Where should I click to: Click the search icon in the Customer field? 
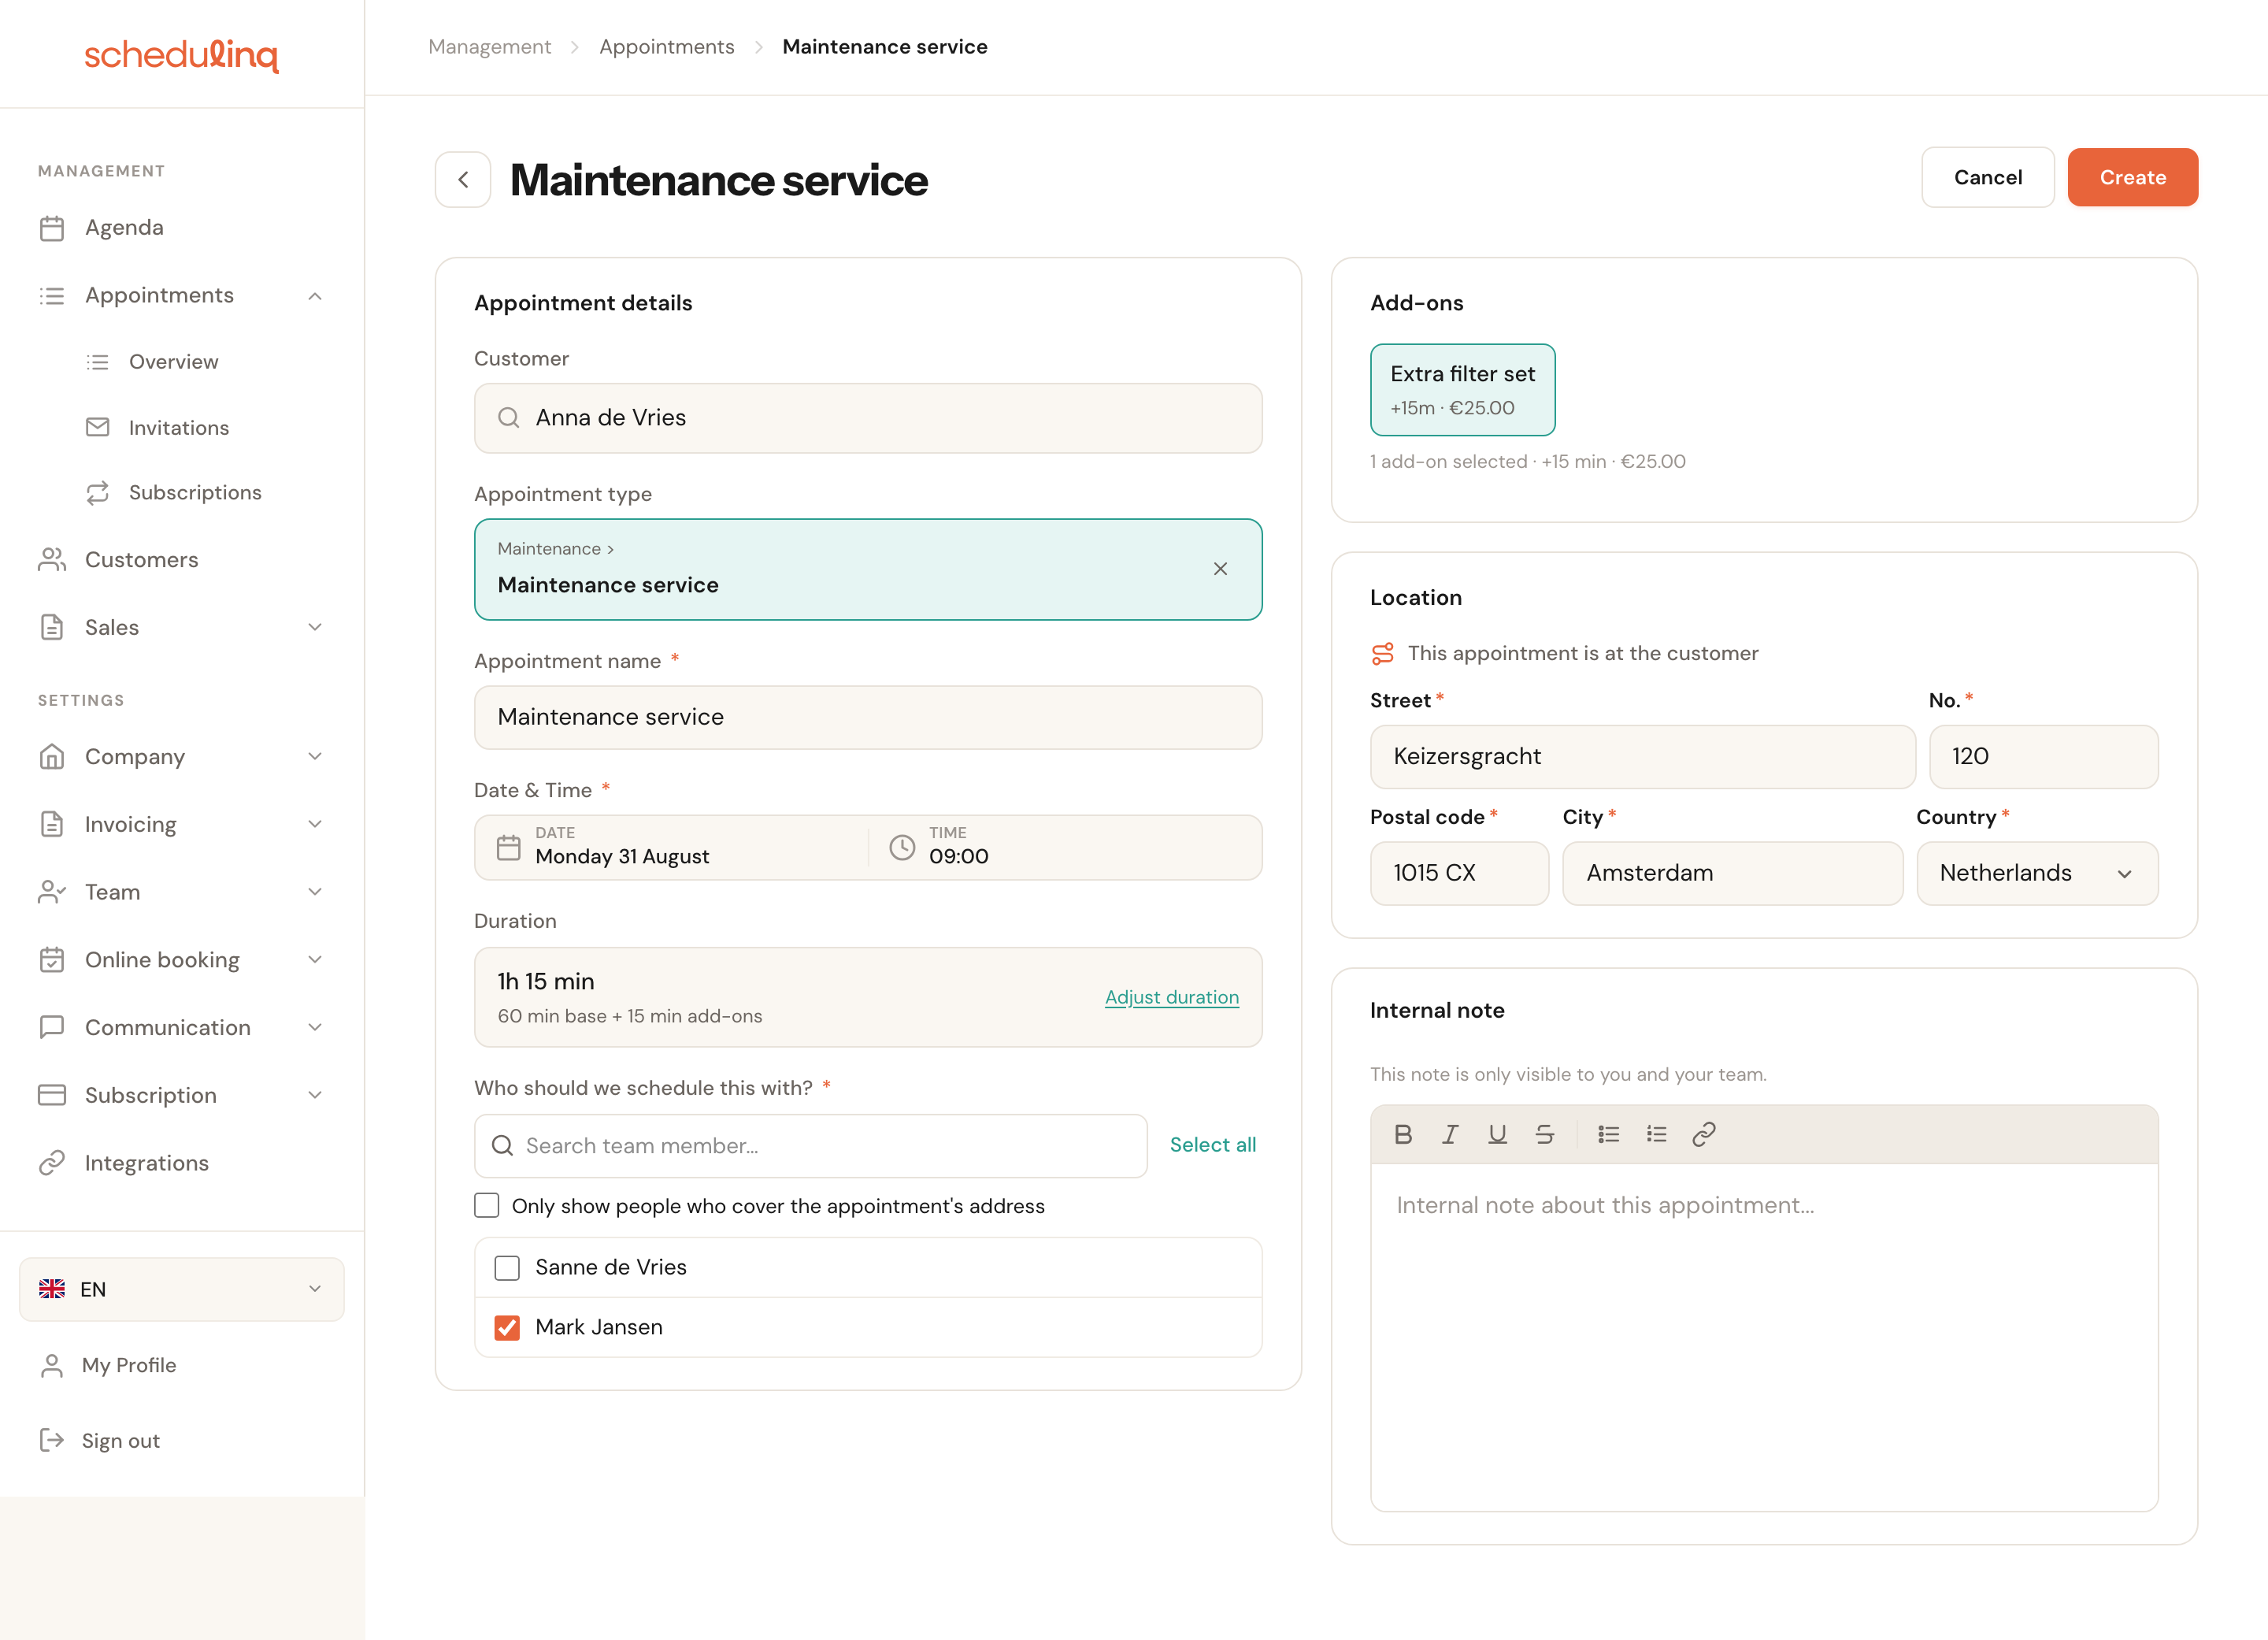tap(509, 418)
